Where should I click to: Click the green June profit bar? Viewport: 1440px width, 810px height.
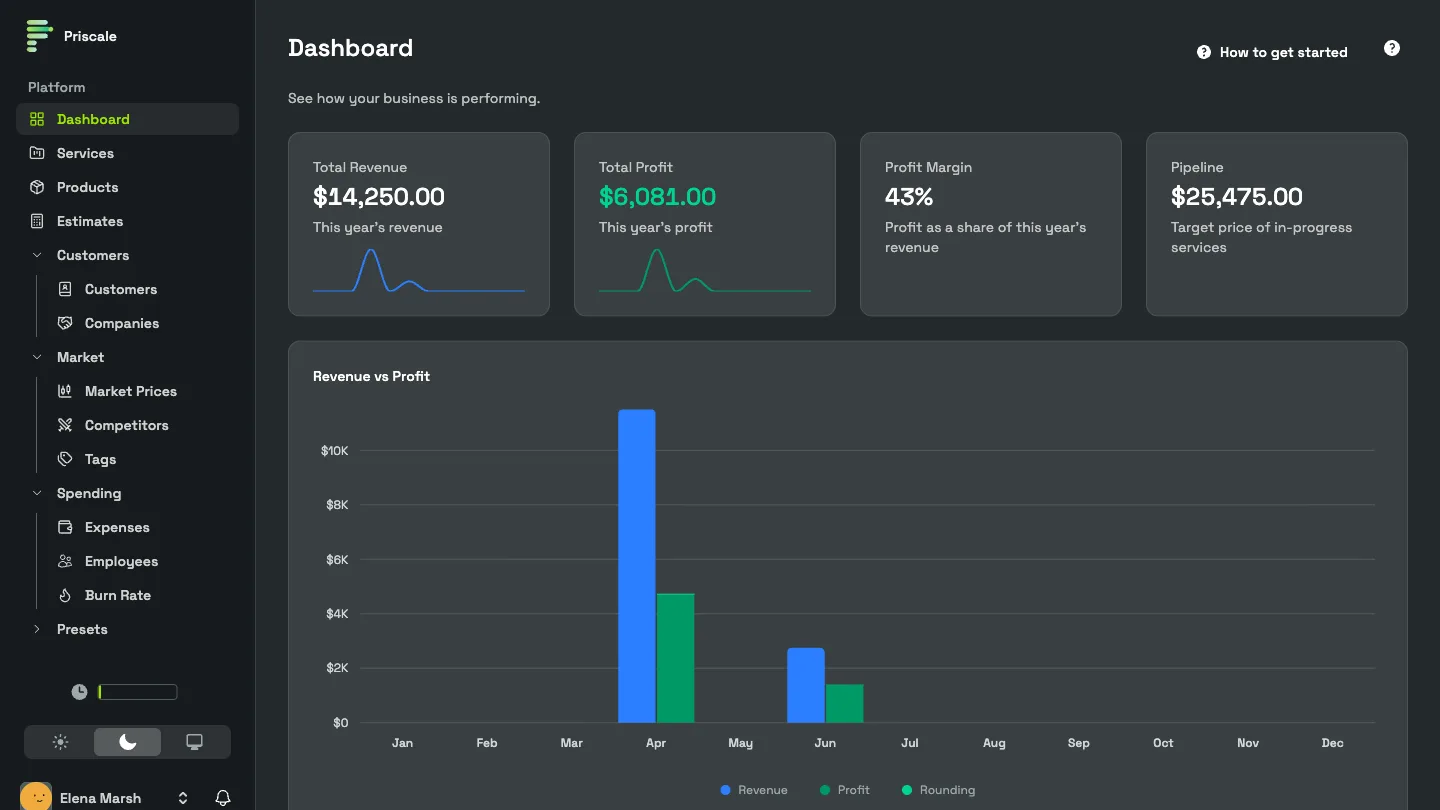click(844, 703)
